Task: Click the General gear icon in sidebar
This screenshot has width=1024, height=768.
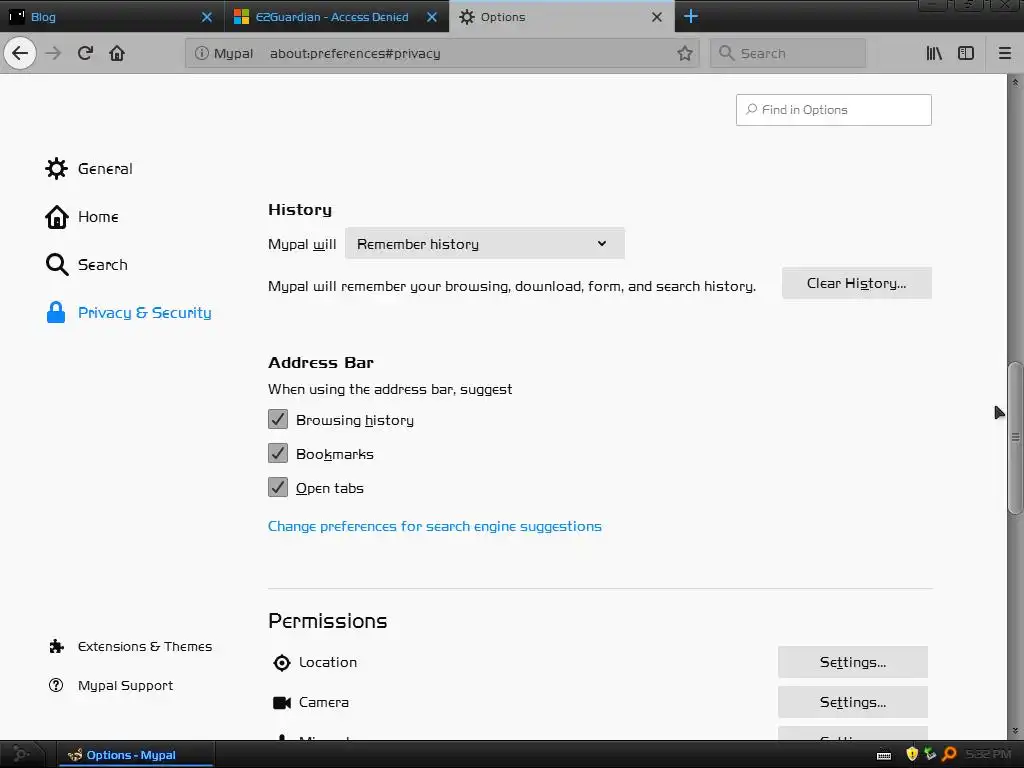Action: tap(56, 168)
